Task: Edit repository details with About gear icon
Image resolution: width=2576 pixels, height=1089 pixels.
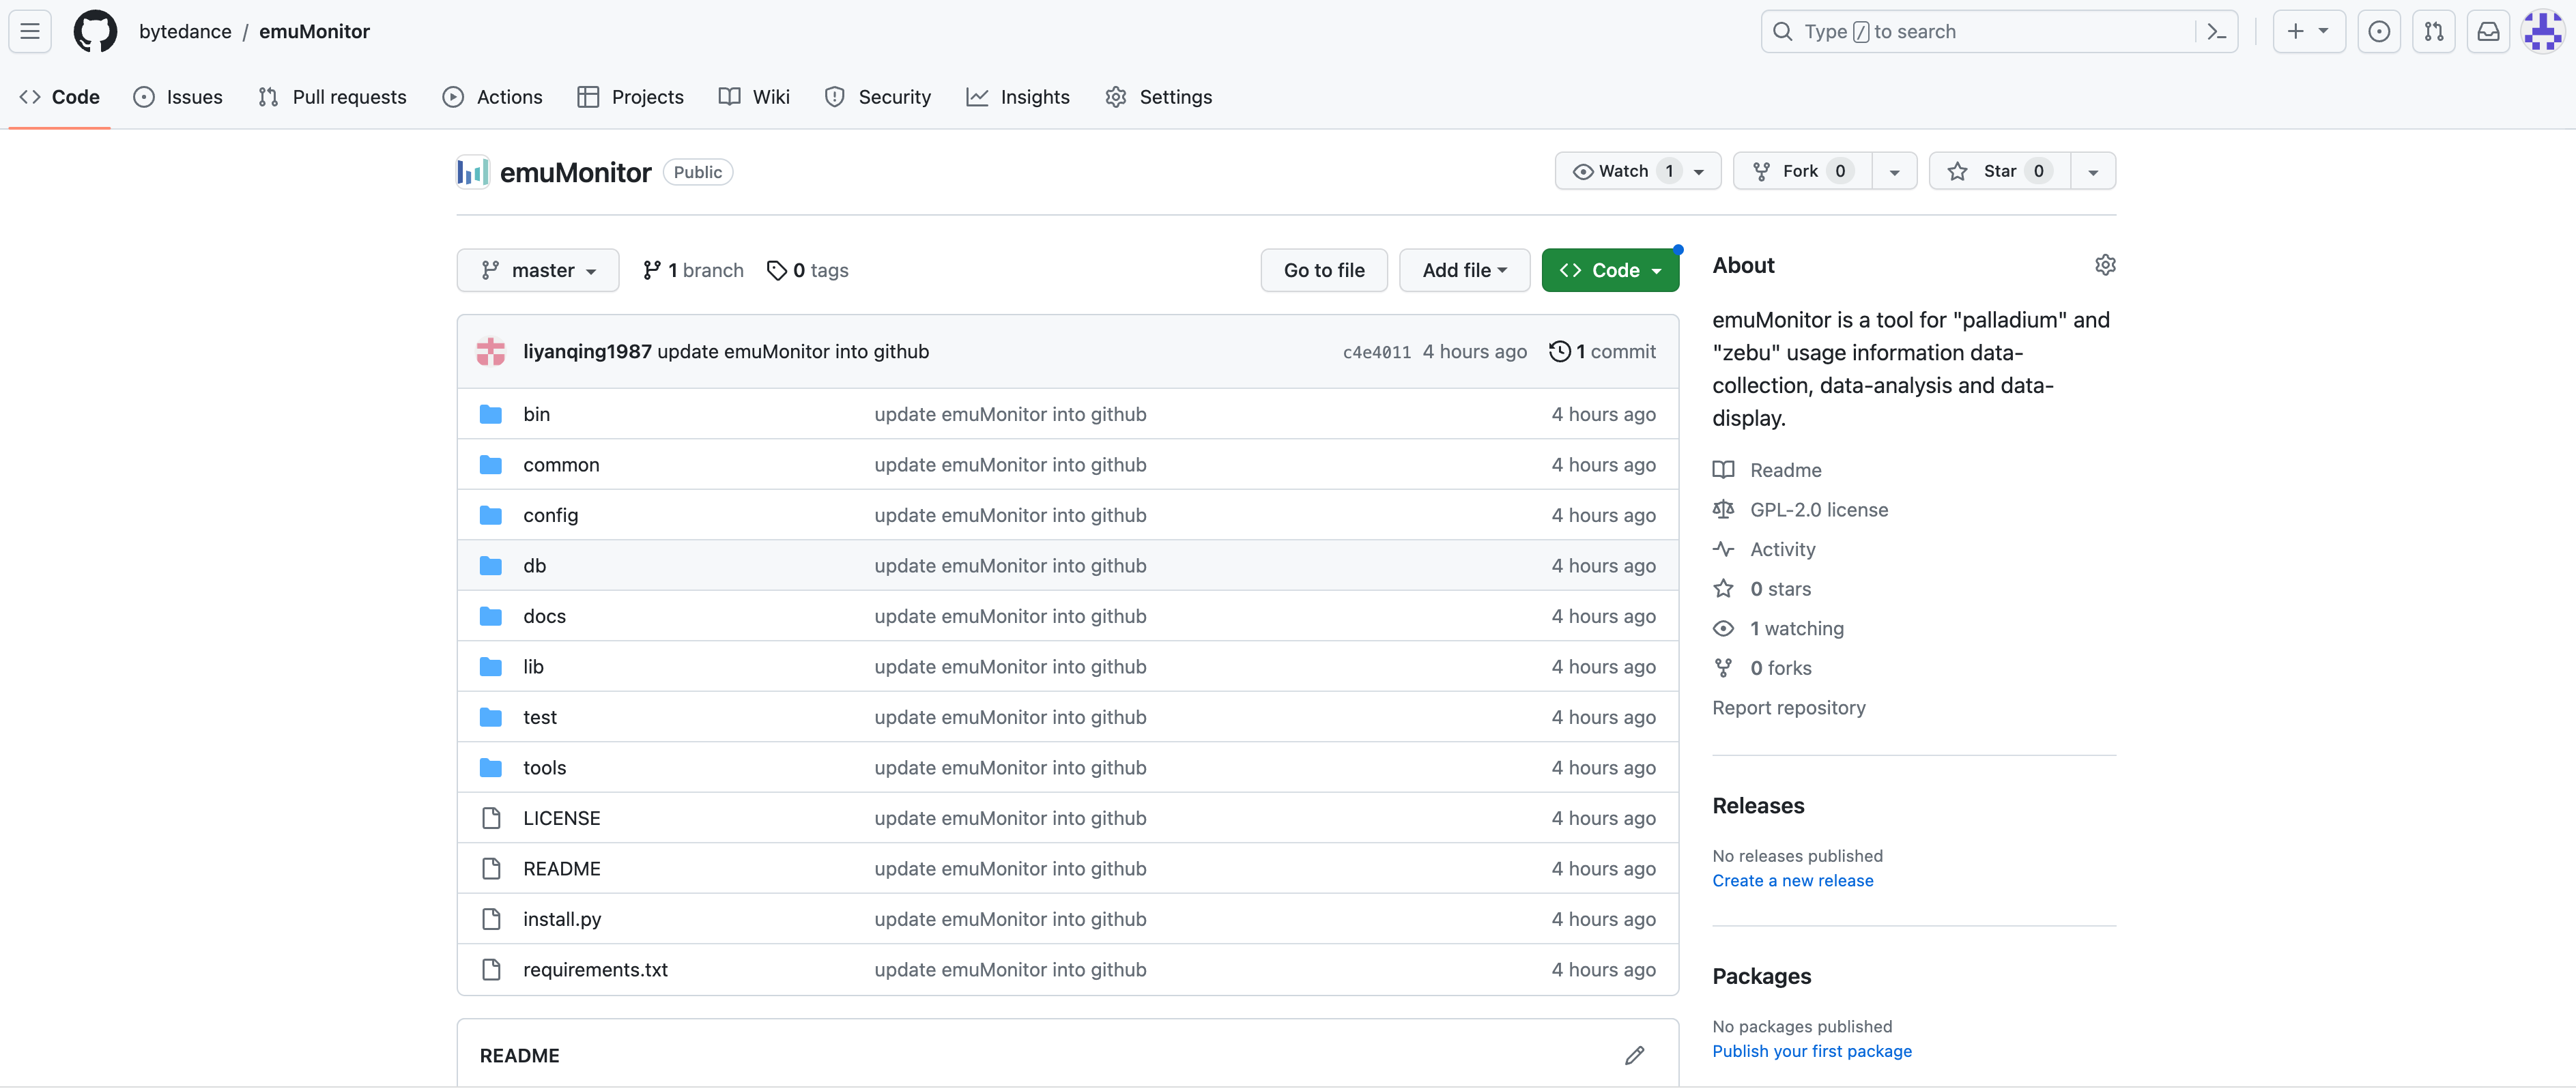Action: (2104, 265)
